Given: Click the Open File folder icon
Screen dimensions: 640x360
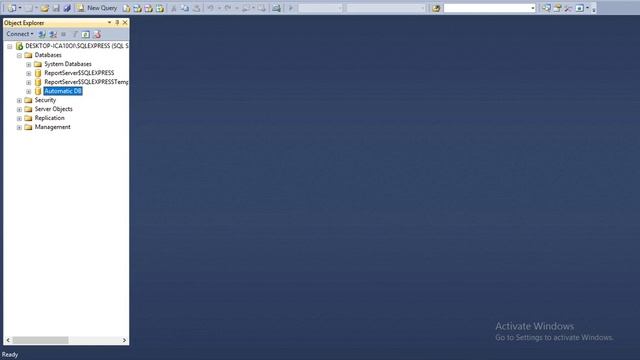Looking at the screenshot, I should [x=44, y=8].
